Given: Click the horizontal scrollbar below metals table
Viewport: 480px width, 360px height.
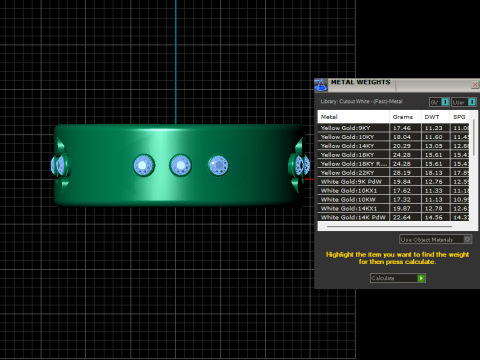Looking at the screenshot, I should [389, 227].
